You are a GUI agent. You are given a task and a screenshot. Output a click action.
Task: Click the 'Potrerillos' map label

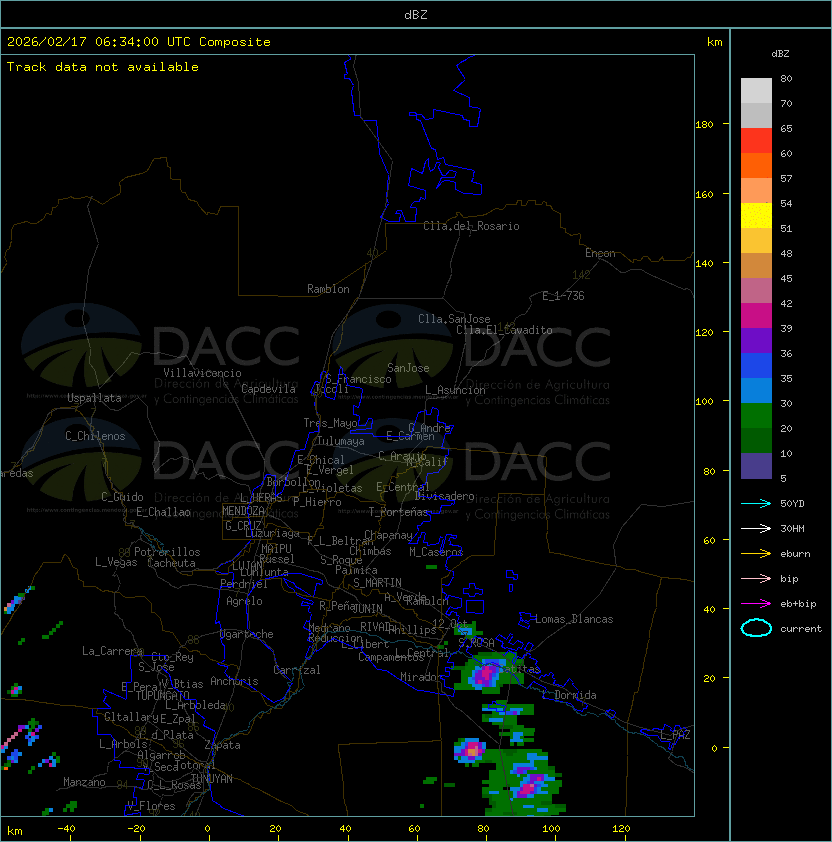(x=167, y=552)
